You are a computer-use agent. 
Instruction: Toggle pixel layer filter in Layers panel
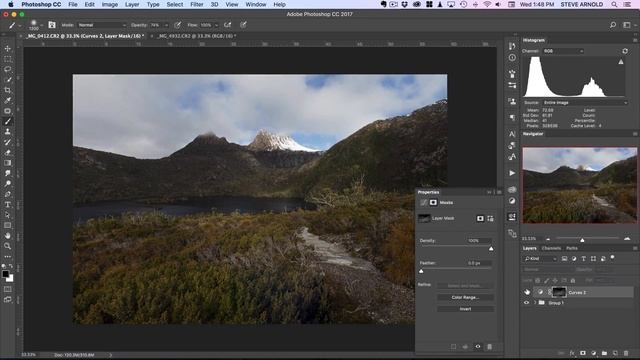[564, 259]
